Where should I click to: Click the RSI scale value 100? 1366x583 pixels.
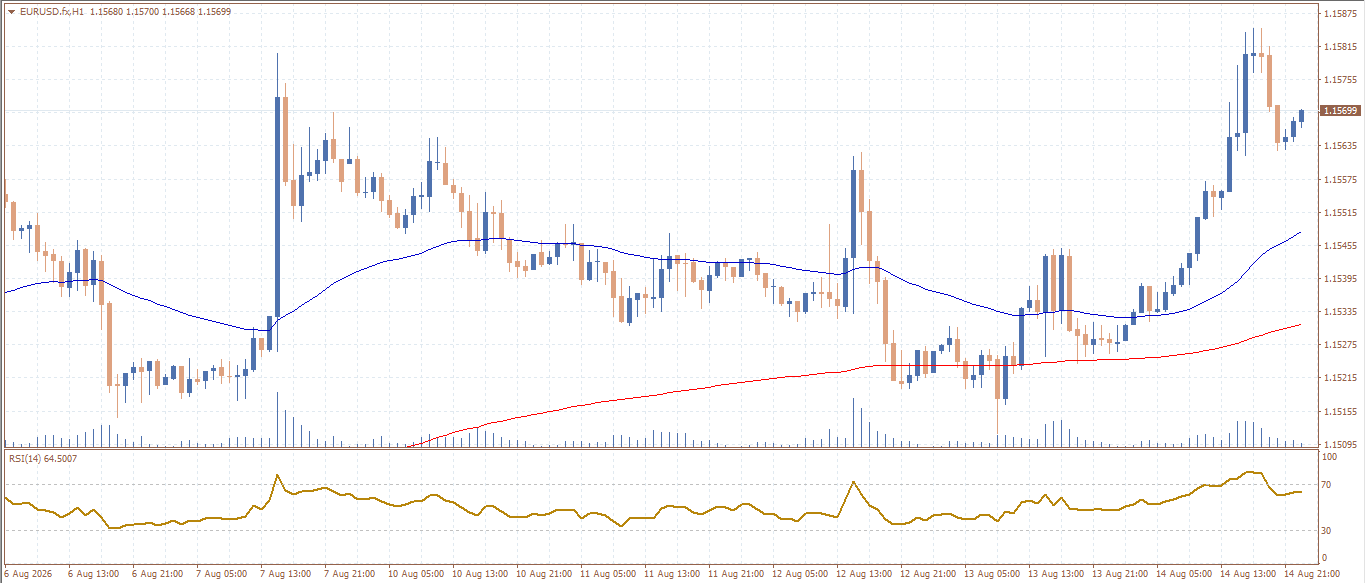1330,457
